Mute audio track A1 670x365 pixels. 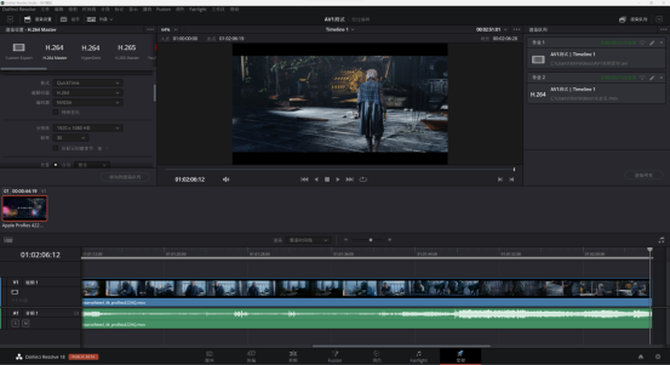pos(26,324)
